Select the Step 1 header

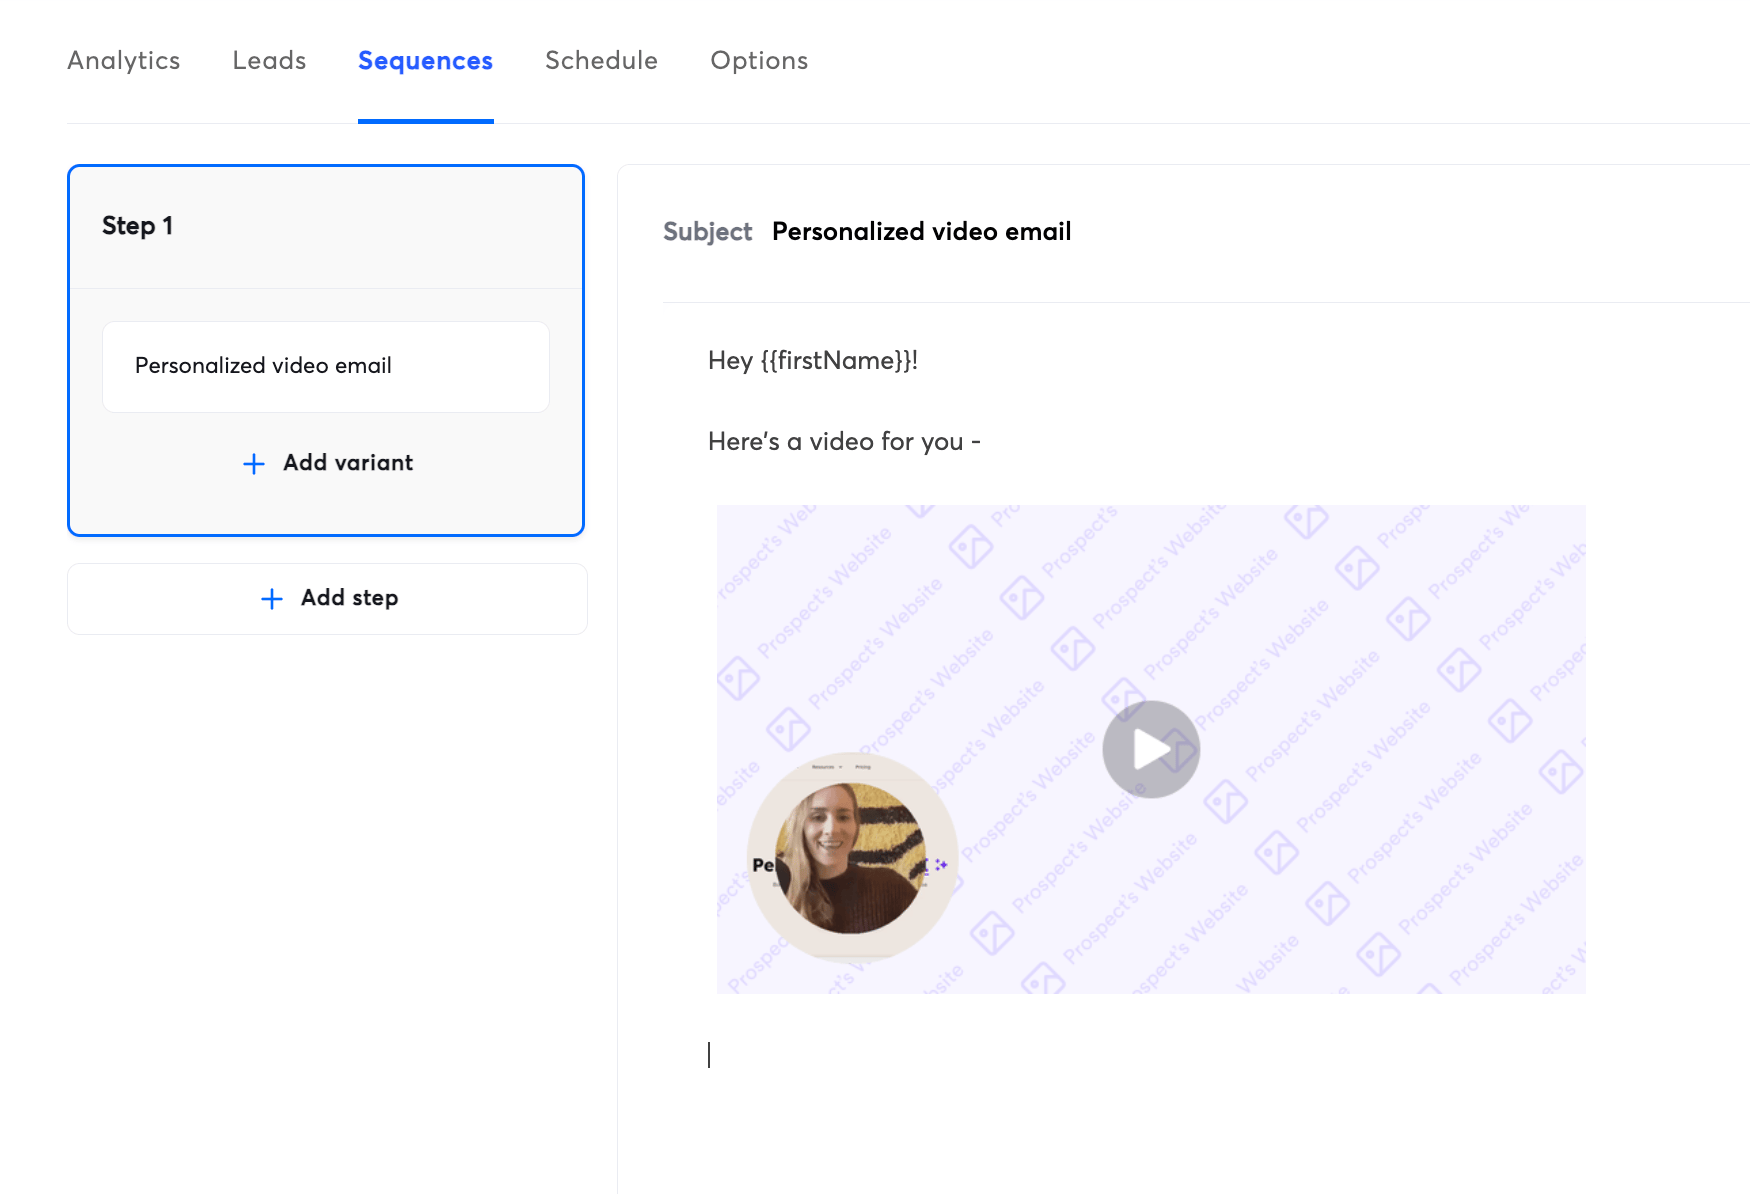pyautogui.click(x=326, y=227)
